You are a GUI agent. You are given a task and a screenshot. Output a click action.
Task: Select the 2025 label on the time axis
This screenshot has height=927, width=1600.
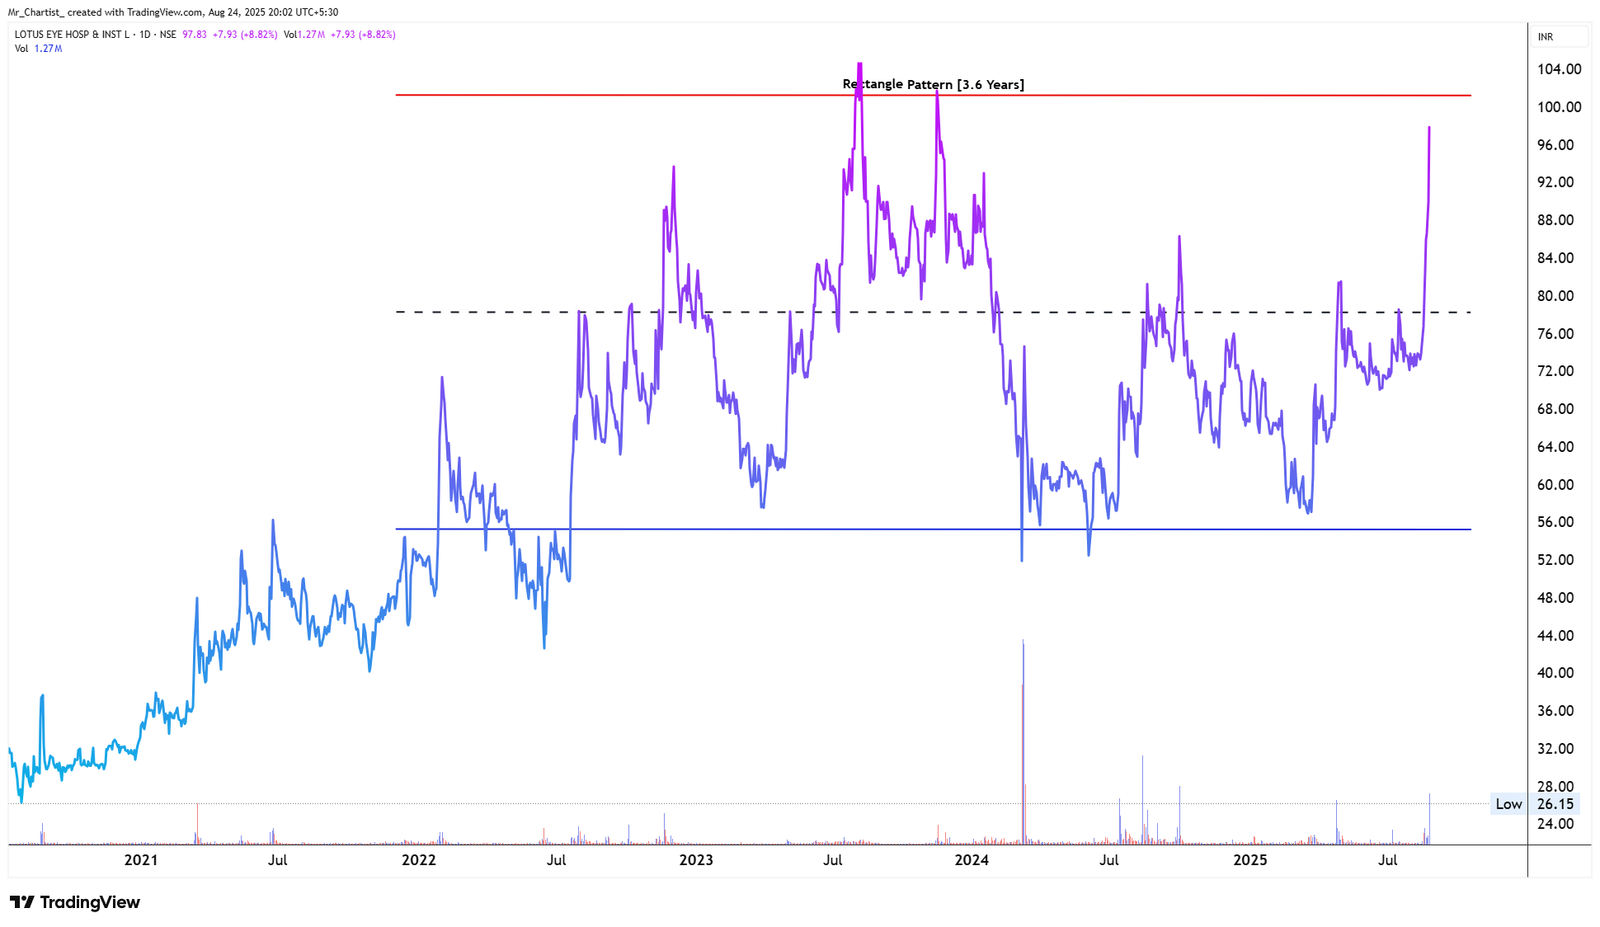click(x=1253, y=859)
